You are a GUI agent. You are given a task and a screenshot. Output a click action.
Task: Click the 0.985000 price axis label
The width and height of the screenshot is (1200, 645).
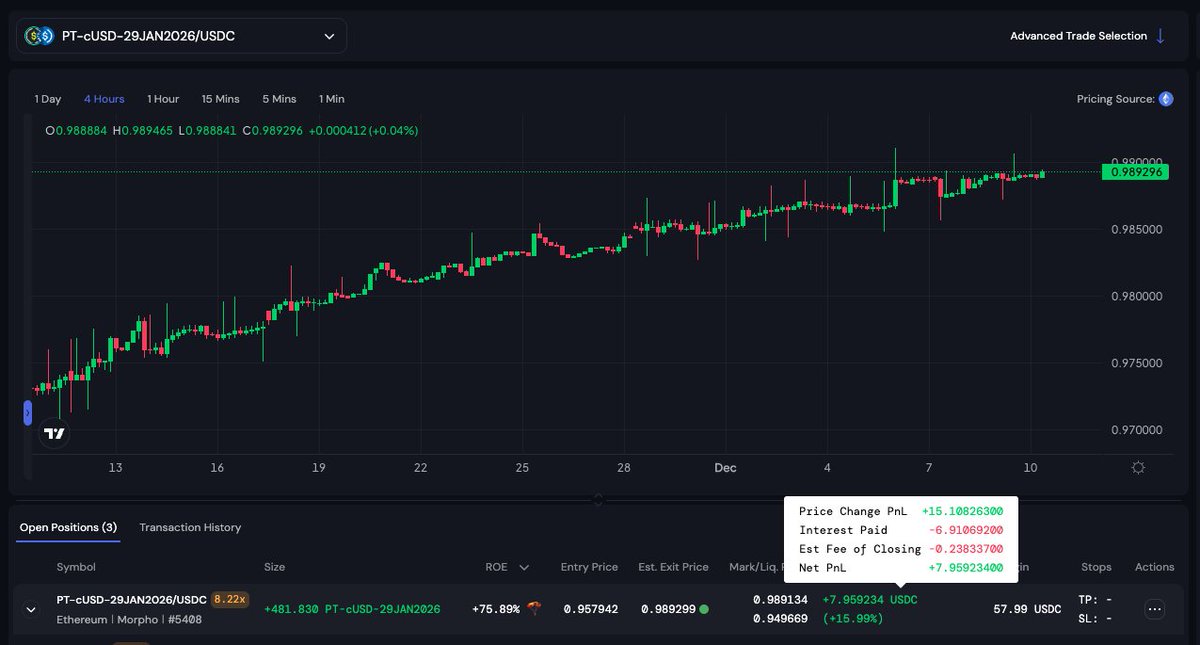click(x=1138, y=229)
